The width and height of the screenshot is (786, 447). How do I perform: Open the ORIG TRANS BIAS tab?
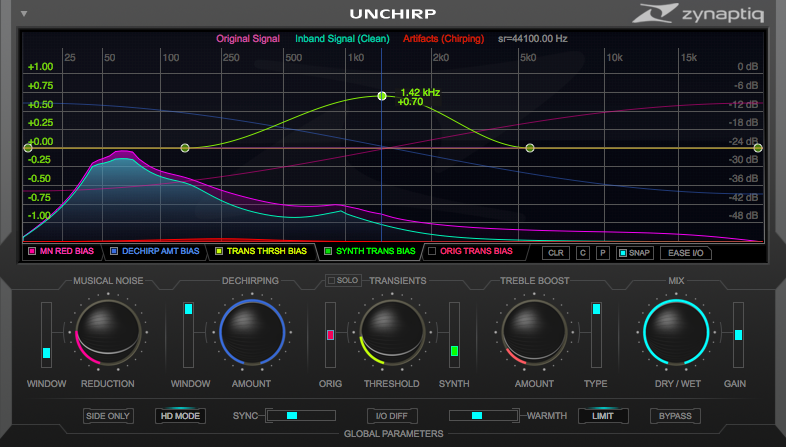pyautogui.click(x=470, y=251)
